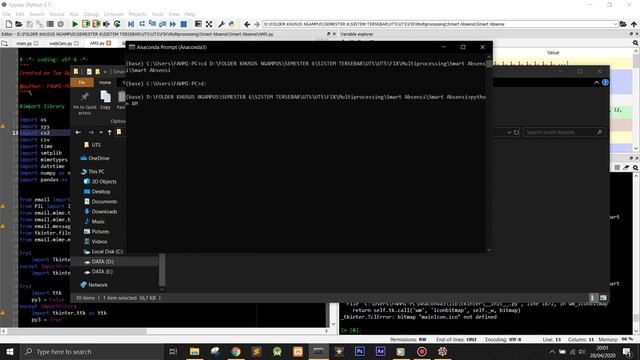Screen dimensions: 640x360
Task: Select OneDrive in navigation pane
Action: click(x=98, y=158)
